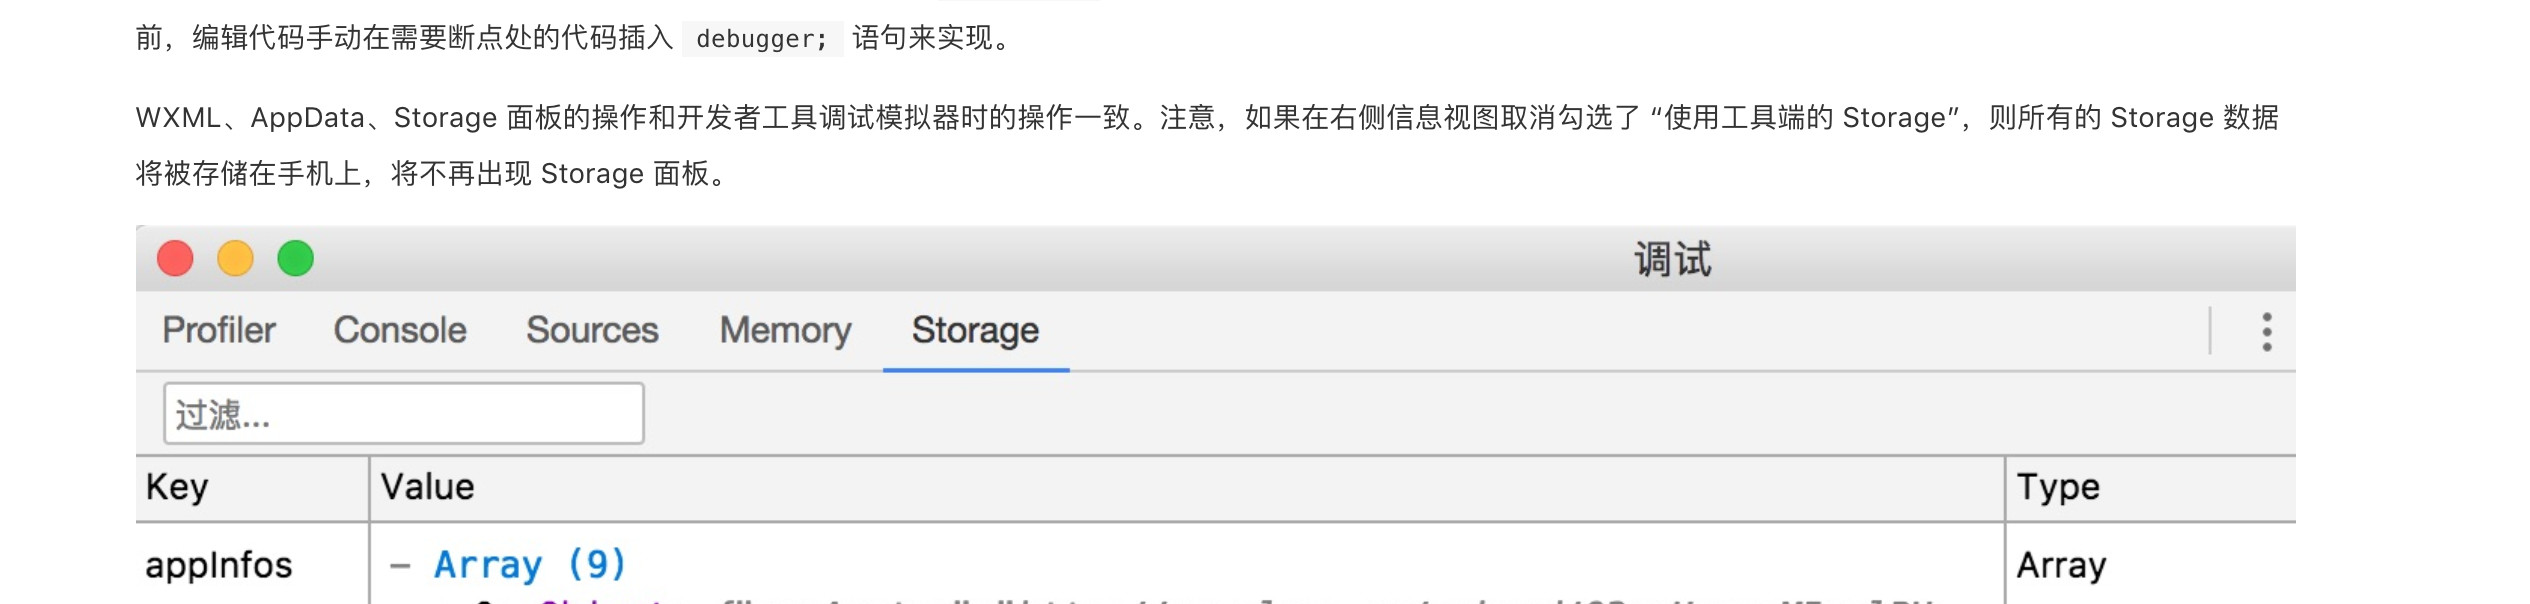
Task: Click the yellow minimize window button
Action: point(235,258)
